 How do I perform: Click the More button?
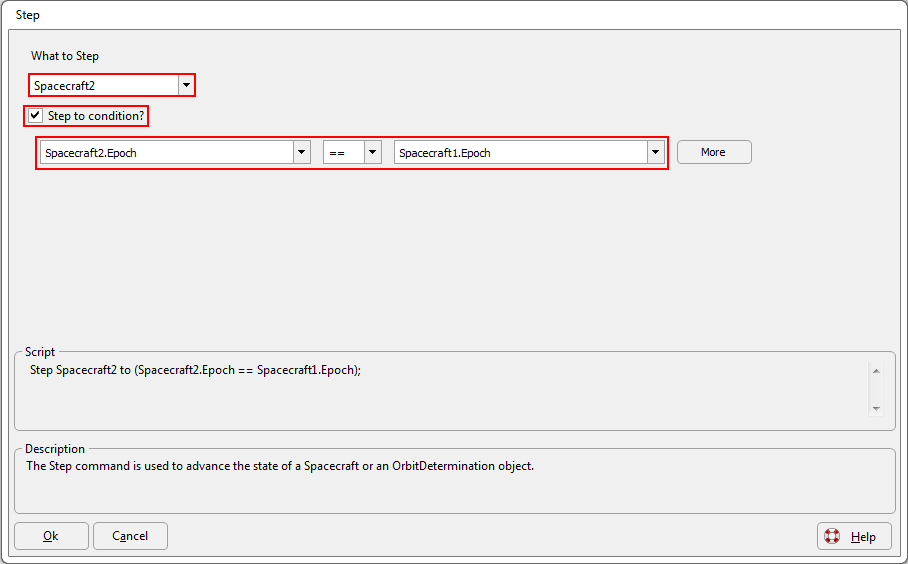714,152
